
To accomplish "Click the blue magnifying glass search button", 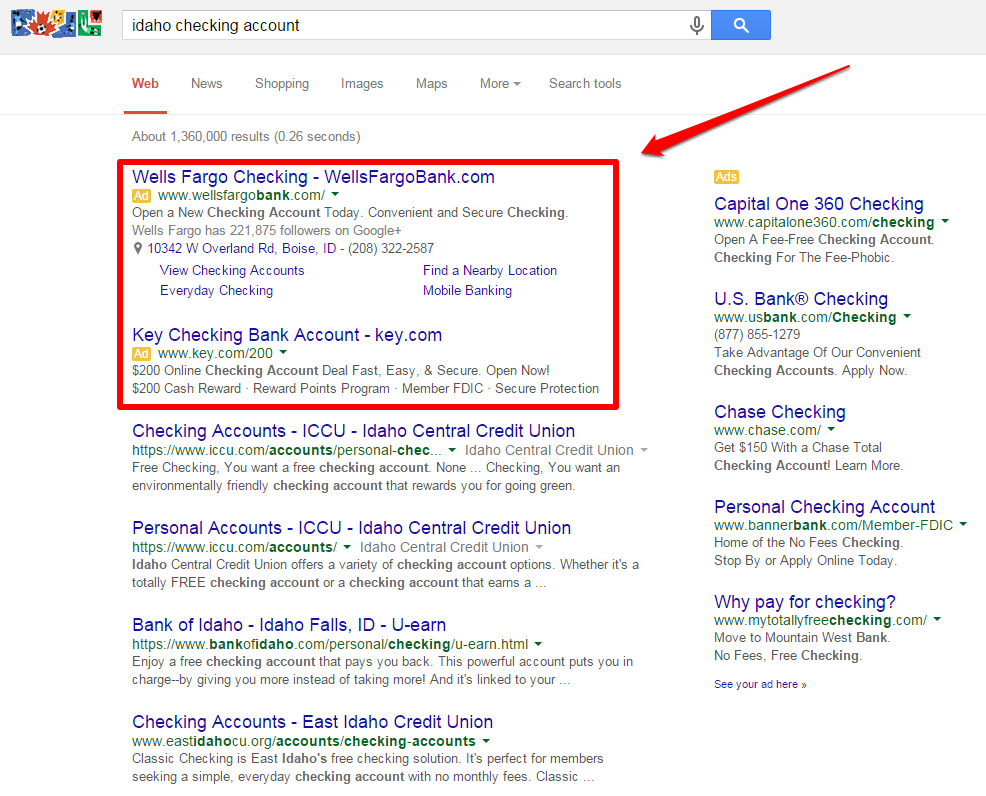I will pos(740,25).
